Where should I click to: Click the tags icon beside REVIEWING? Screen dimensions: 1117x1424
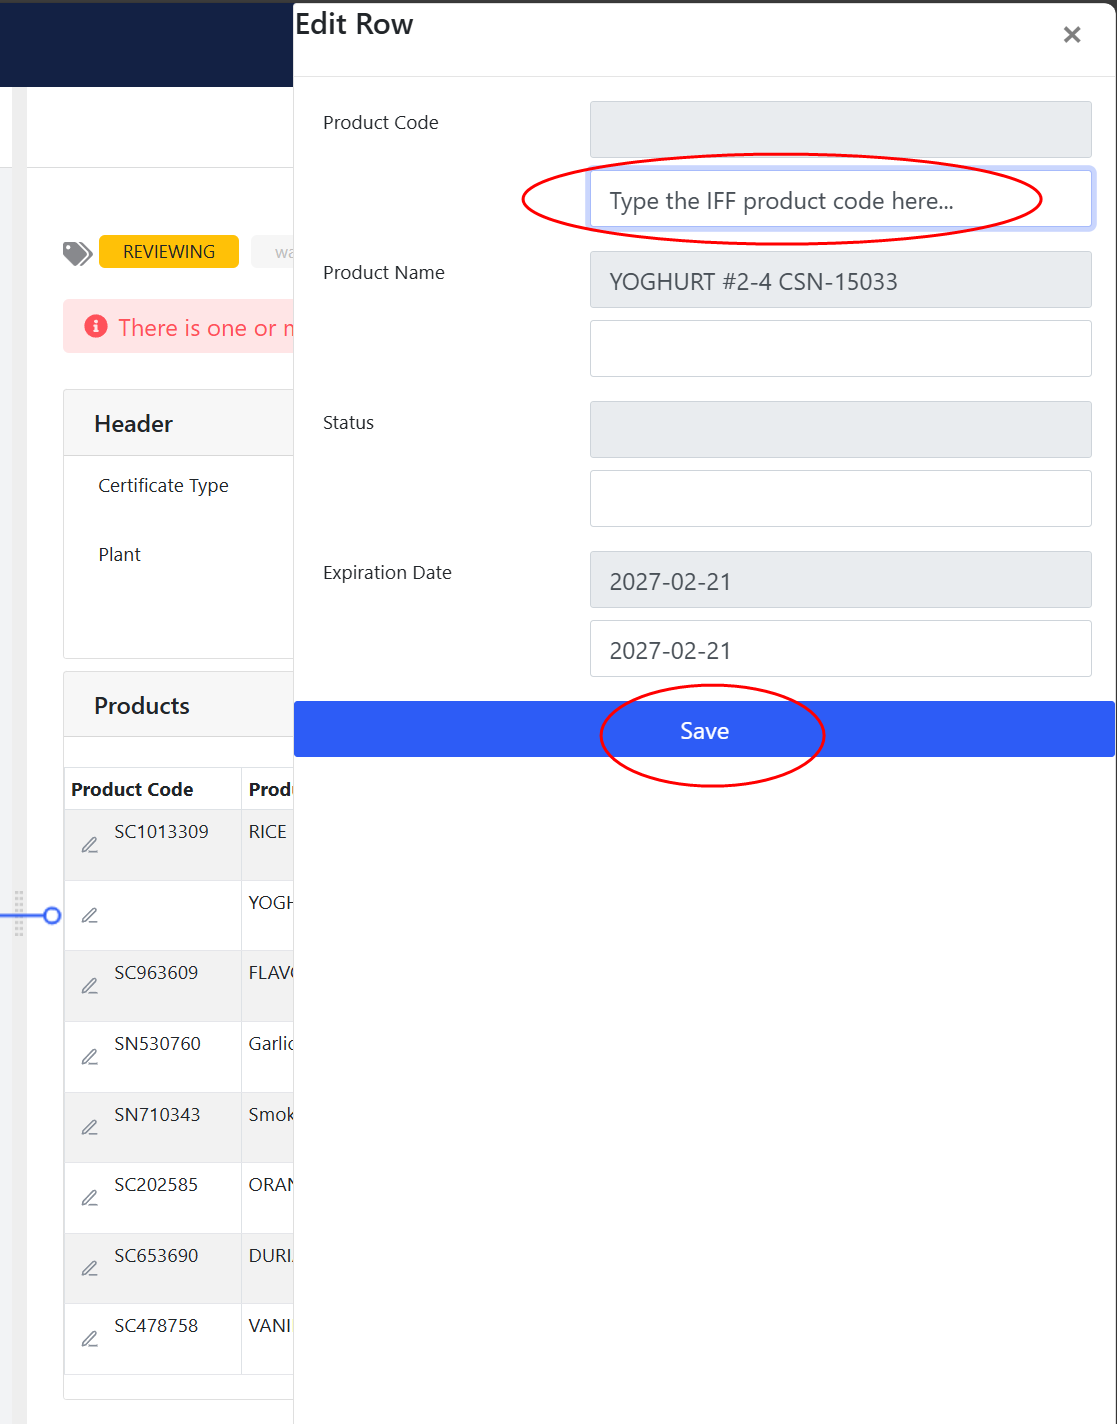(x=77, y=253)
